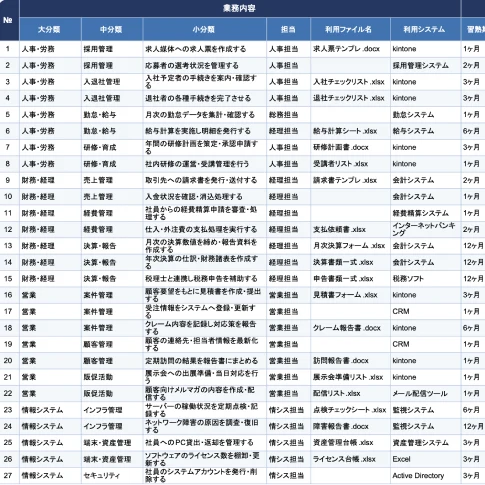Select cell 展示会準備リスト.xlsx

tap(350, 377)
